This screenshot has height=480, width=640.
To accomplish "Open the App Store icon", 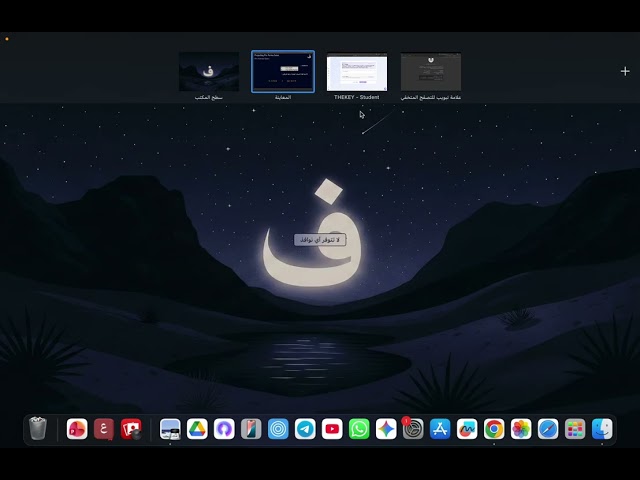I will pos(440,429).
